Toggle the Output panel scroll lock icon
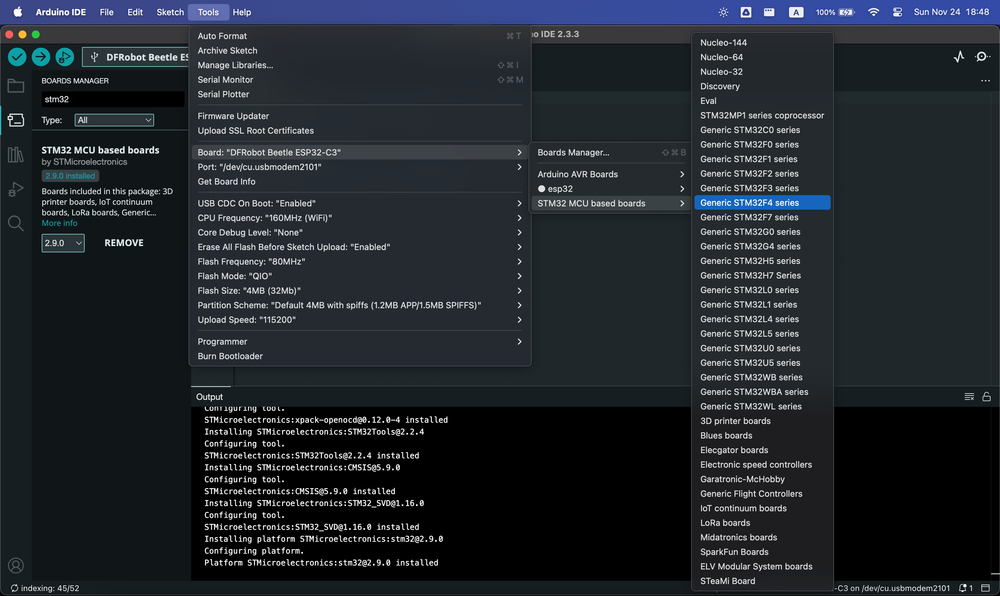Screen dimensions: 1000x596 coord(986,397)
